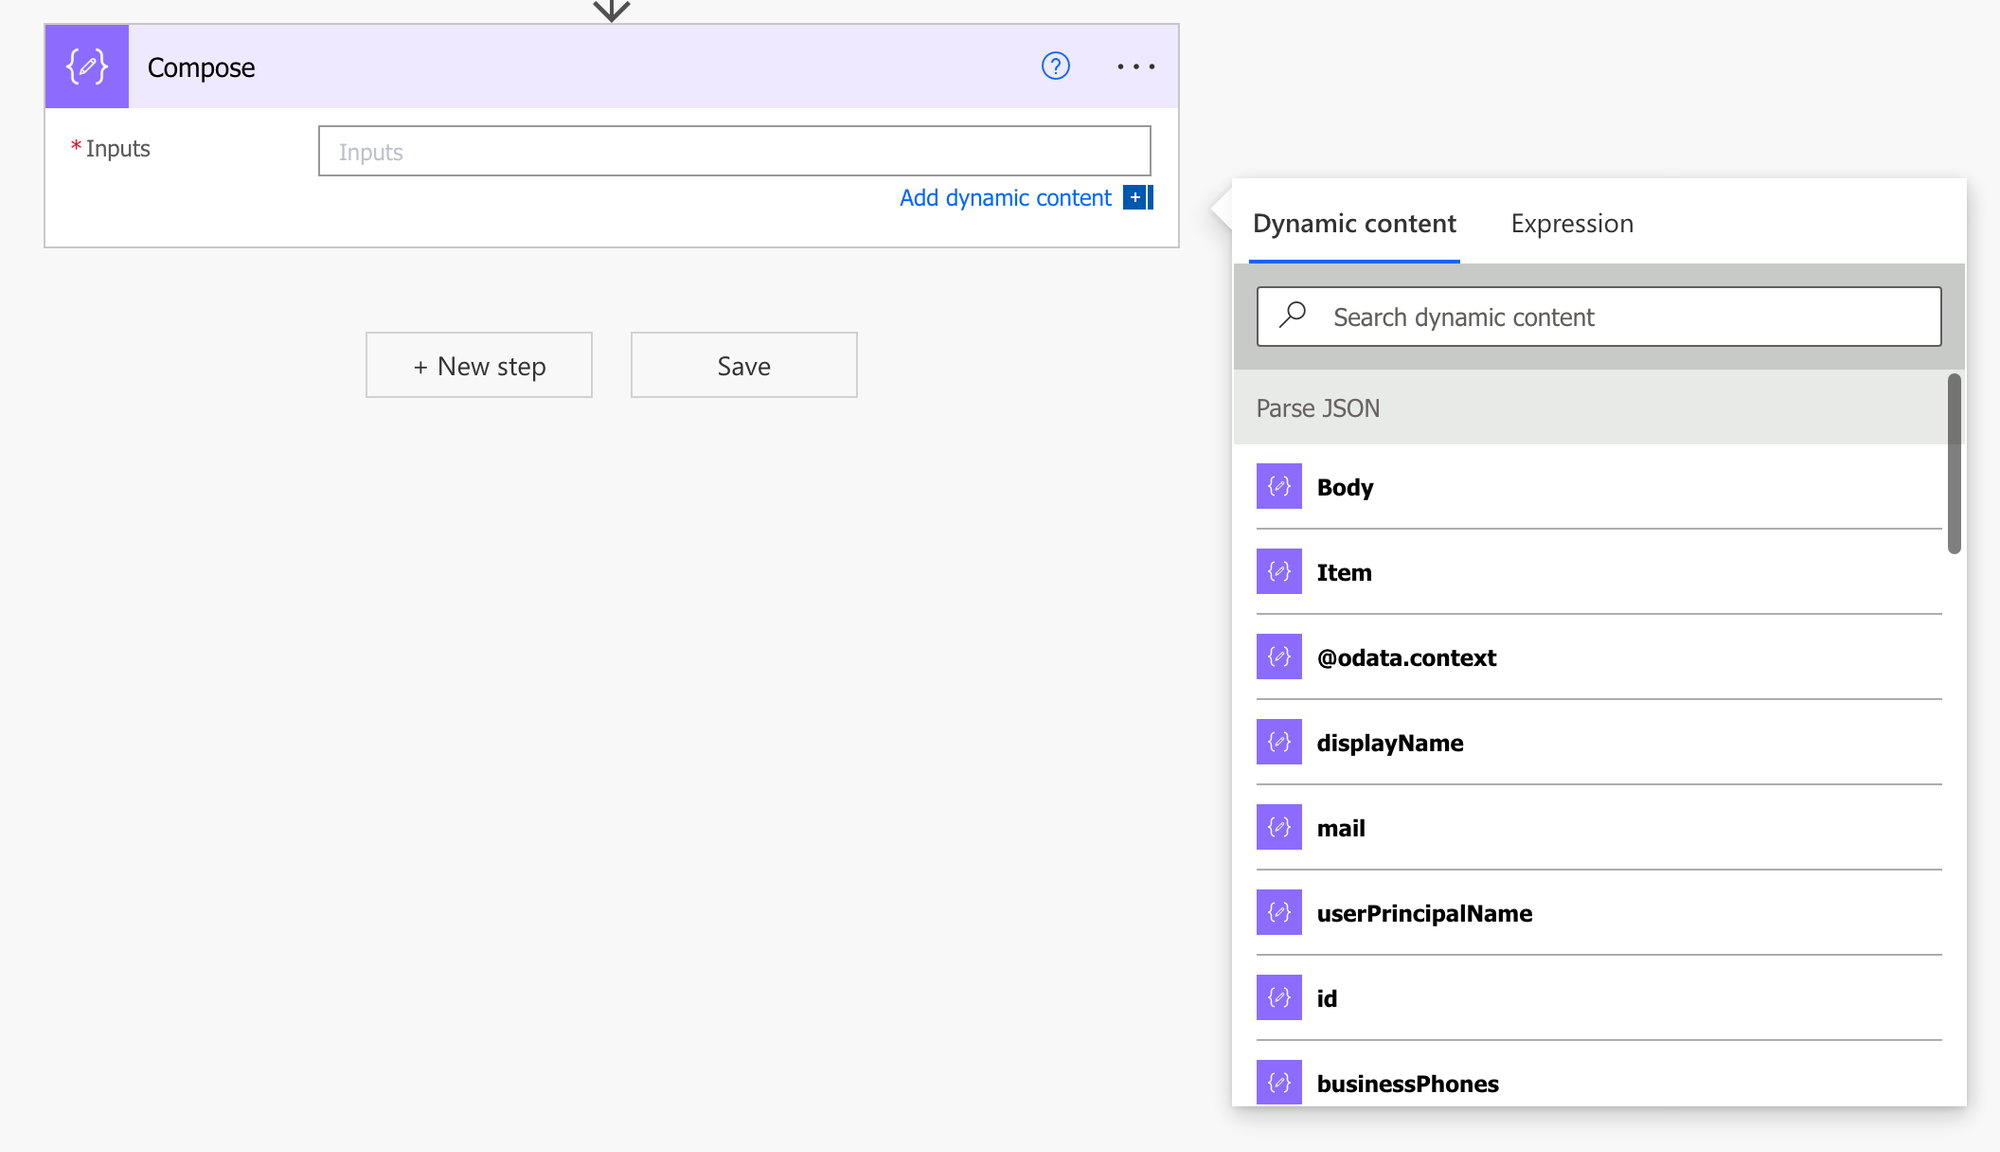This screenshot has height=1152, width=2000.
Task: Open help for the Compose step
Action: click(x=1055, y=66)
